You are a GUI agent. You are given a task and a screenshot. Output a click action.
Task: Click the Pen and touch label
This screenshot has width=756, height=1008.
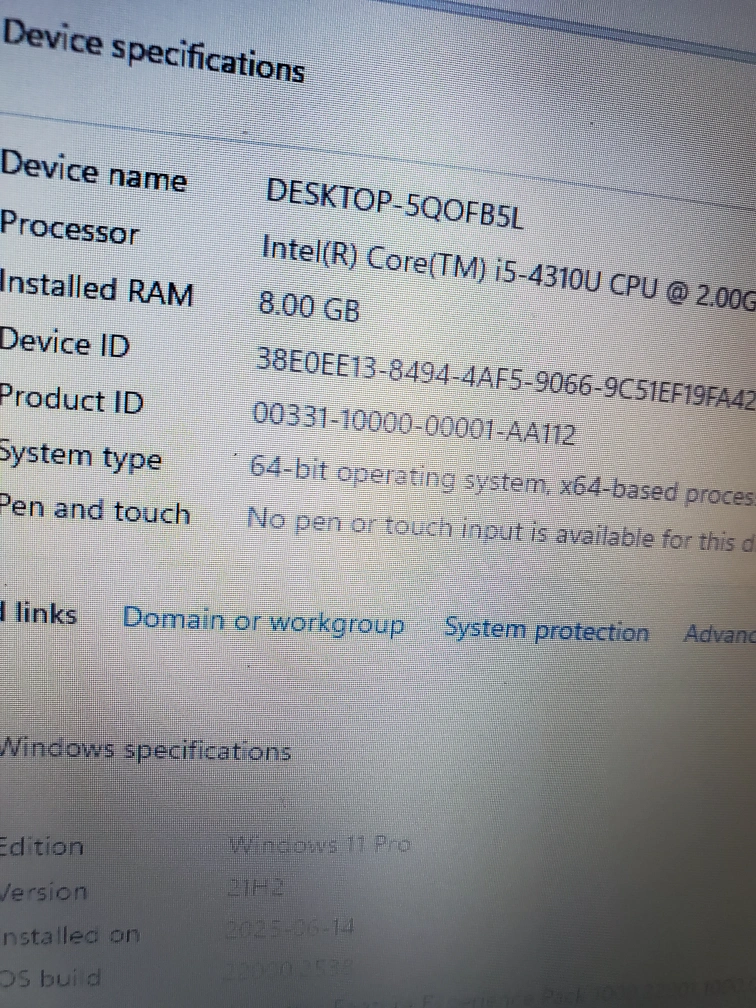tap(94, 510)
